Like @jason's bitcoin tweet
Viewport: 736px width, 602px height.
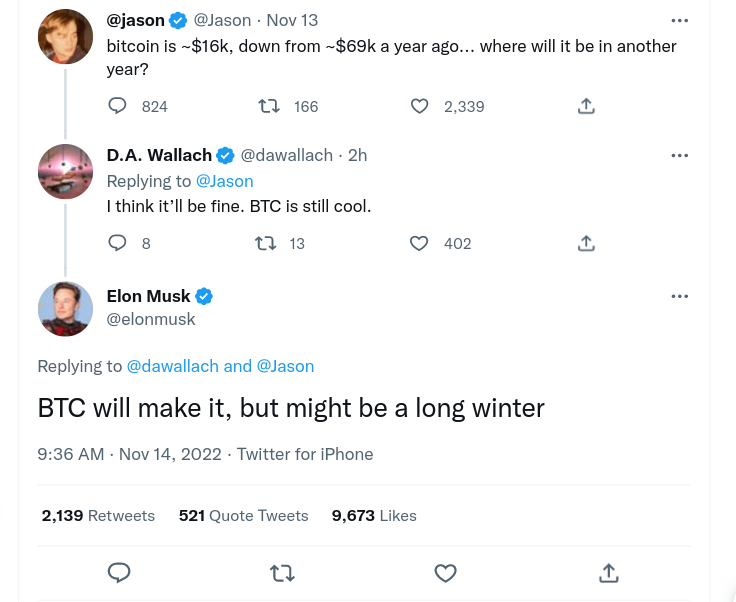point(420,106)
